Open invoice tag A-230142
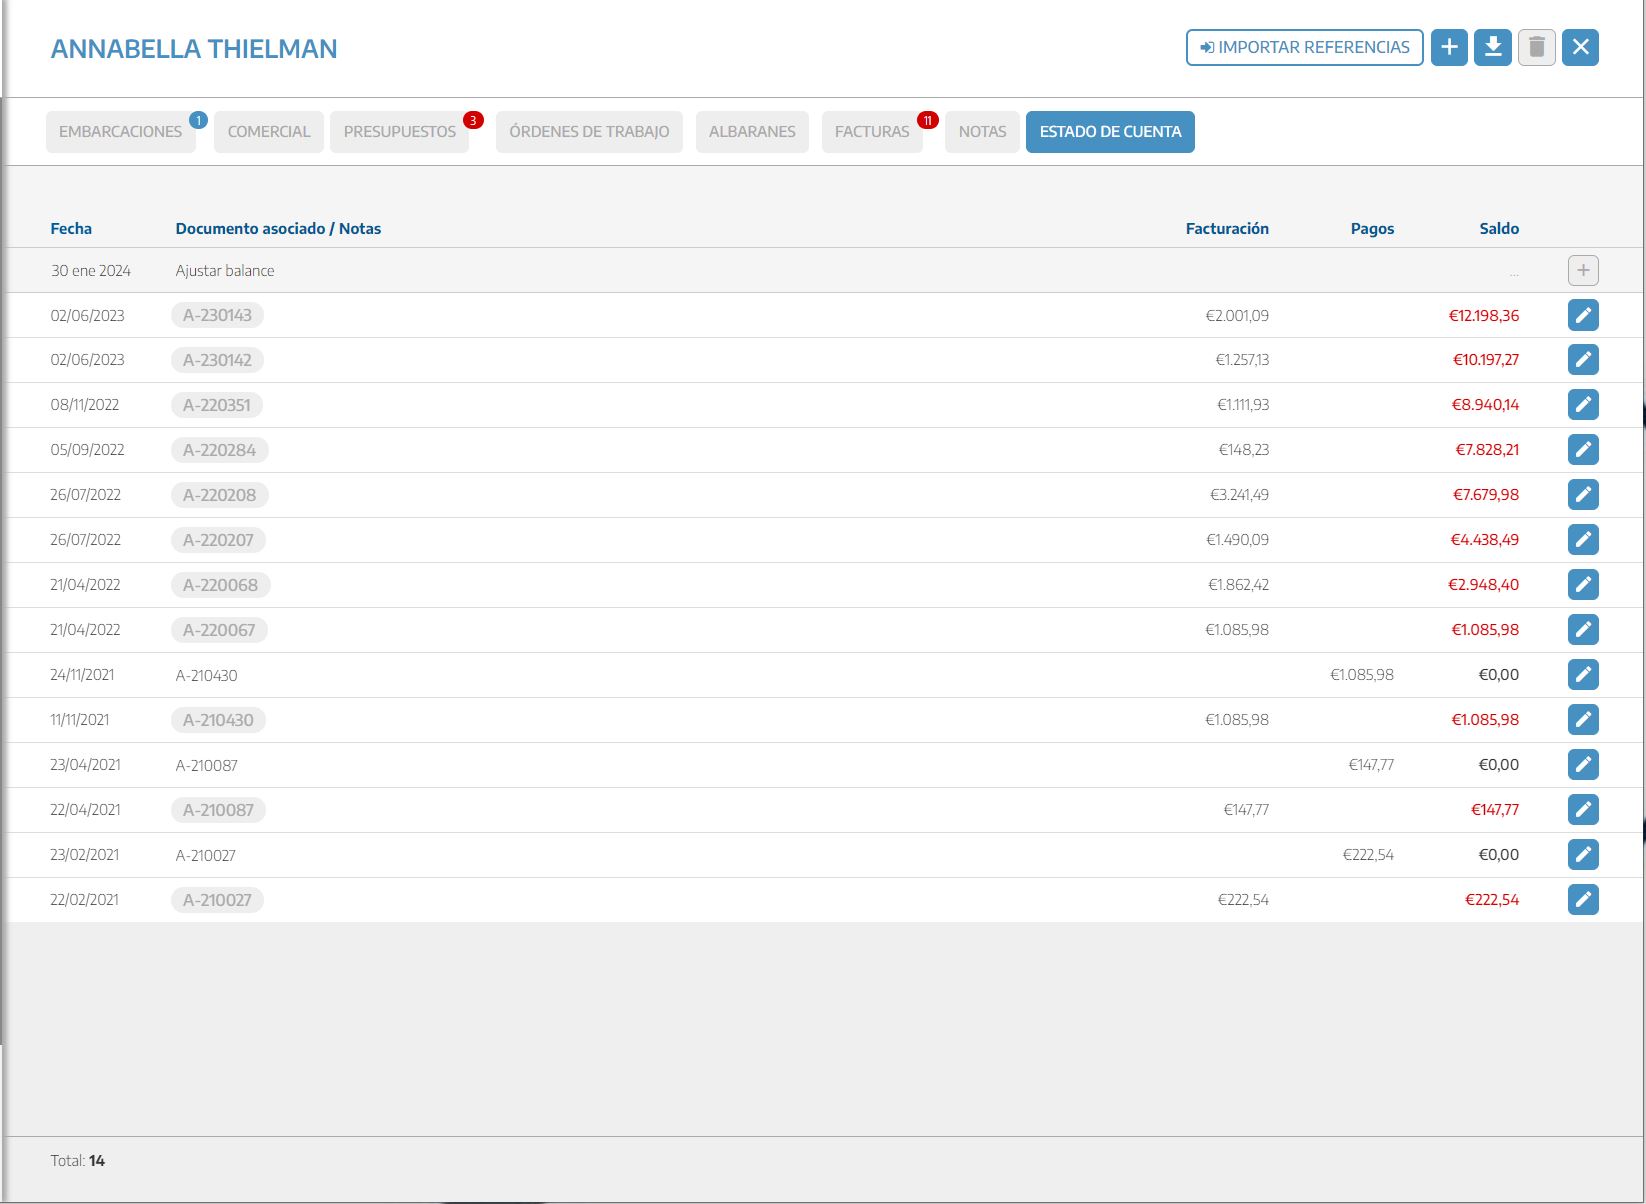Viewport: 1646px width, 1204px height. (217, 360)
